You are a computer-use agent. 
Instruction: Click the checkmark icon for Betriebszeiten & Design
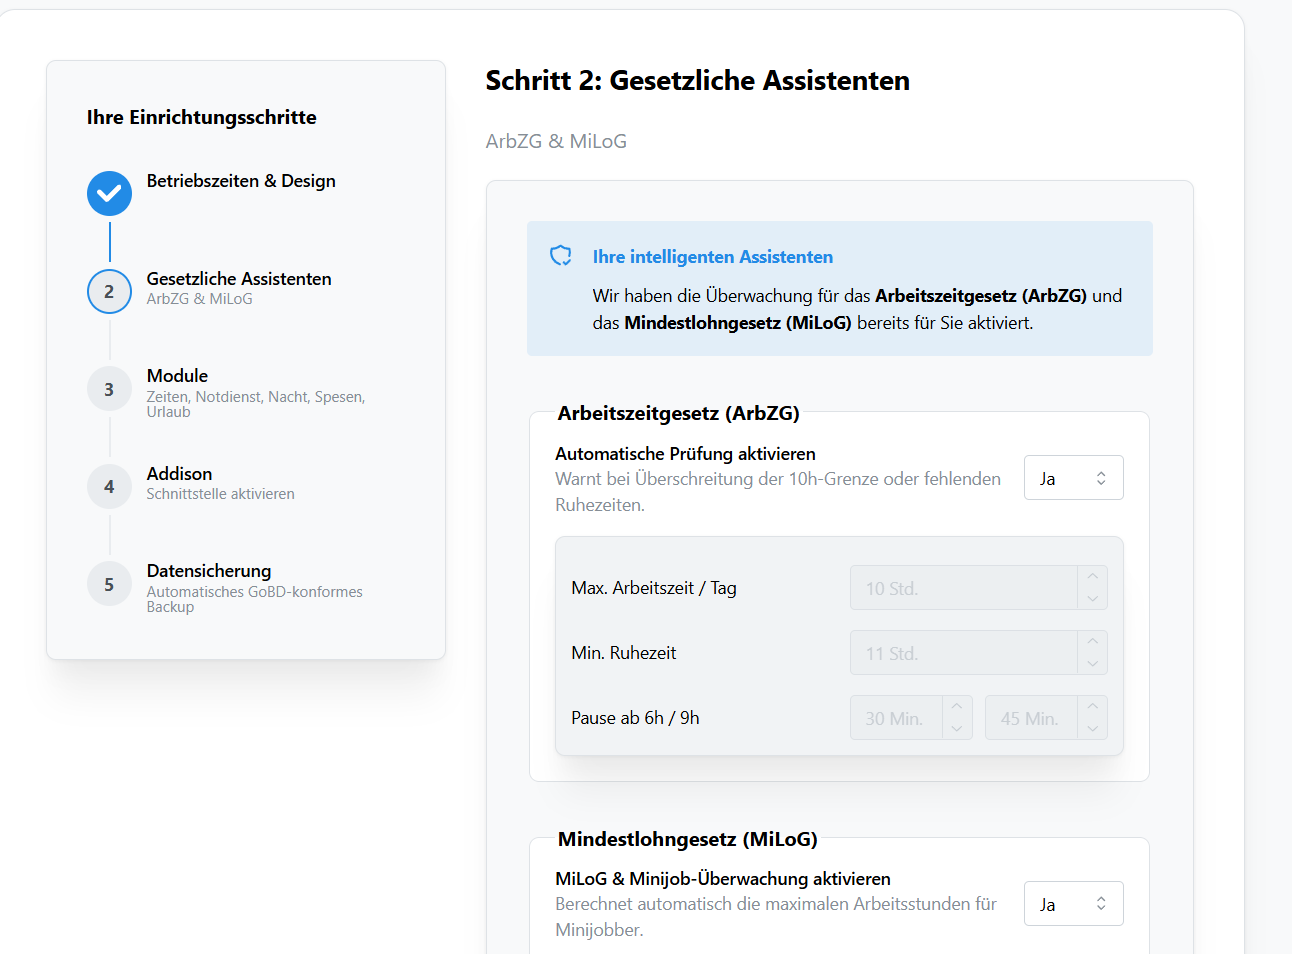[x=109, y=193]
